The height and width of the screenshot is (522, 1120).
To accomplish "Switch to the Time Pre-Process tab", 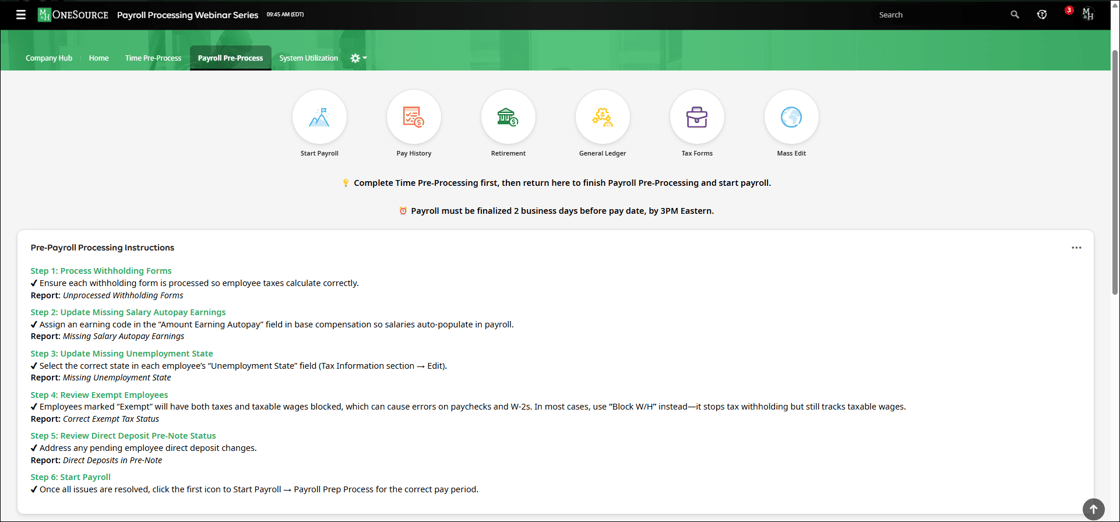I will [x=153, y=58].
